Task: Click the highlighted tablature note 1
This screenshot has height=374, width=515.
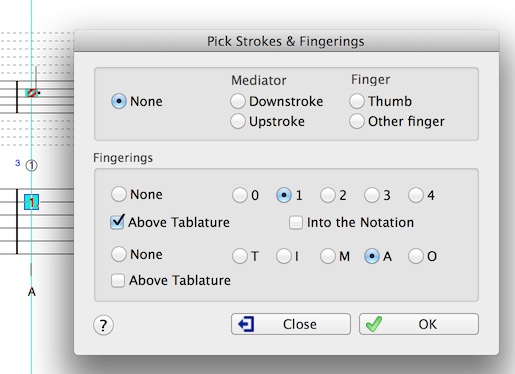Action: pyautogui.click(x=31, y=202)
